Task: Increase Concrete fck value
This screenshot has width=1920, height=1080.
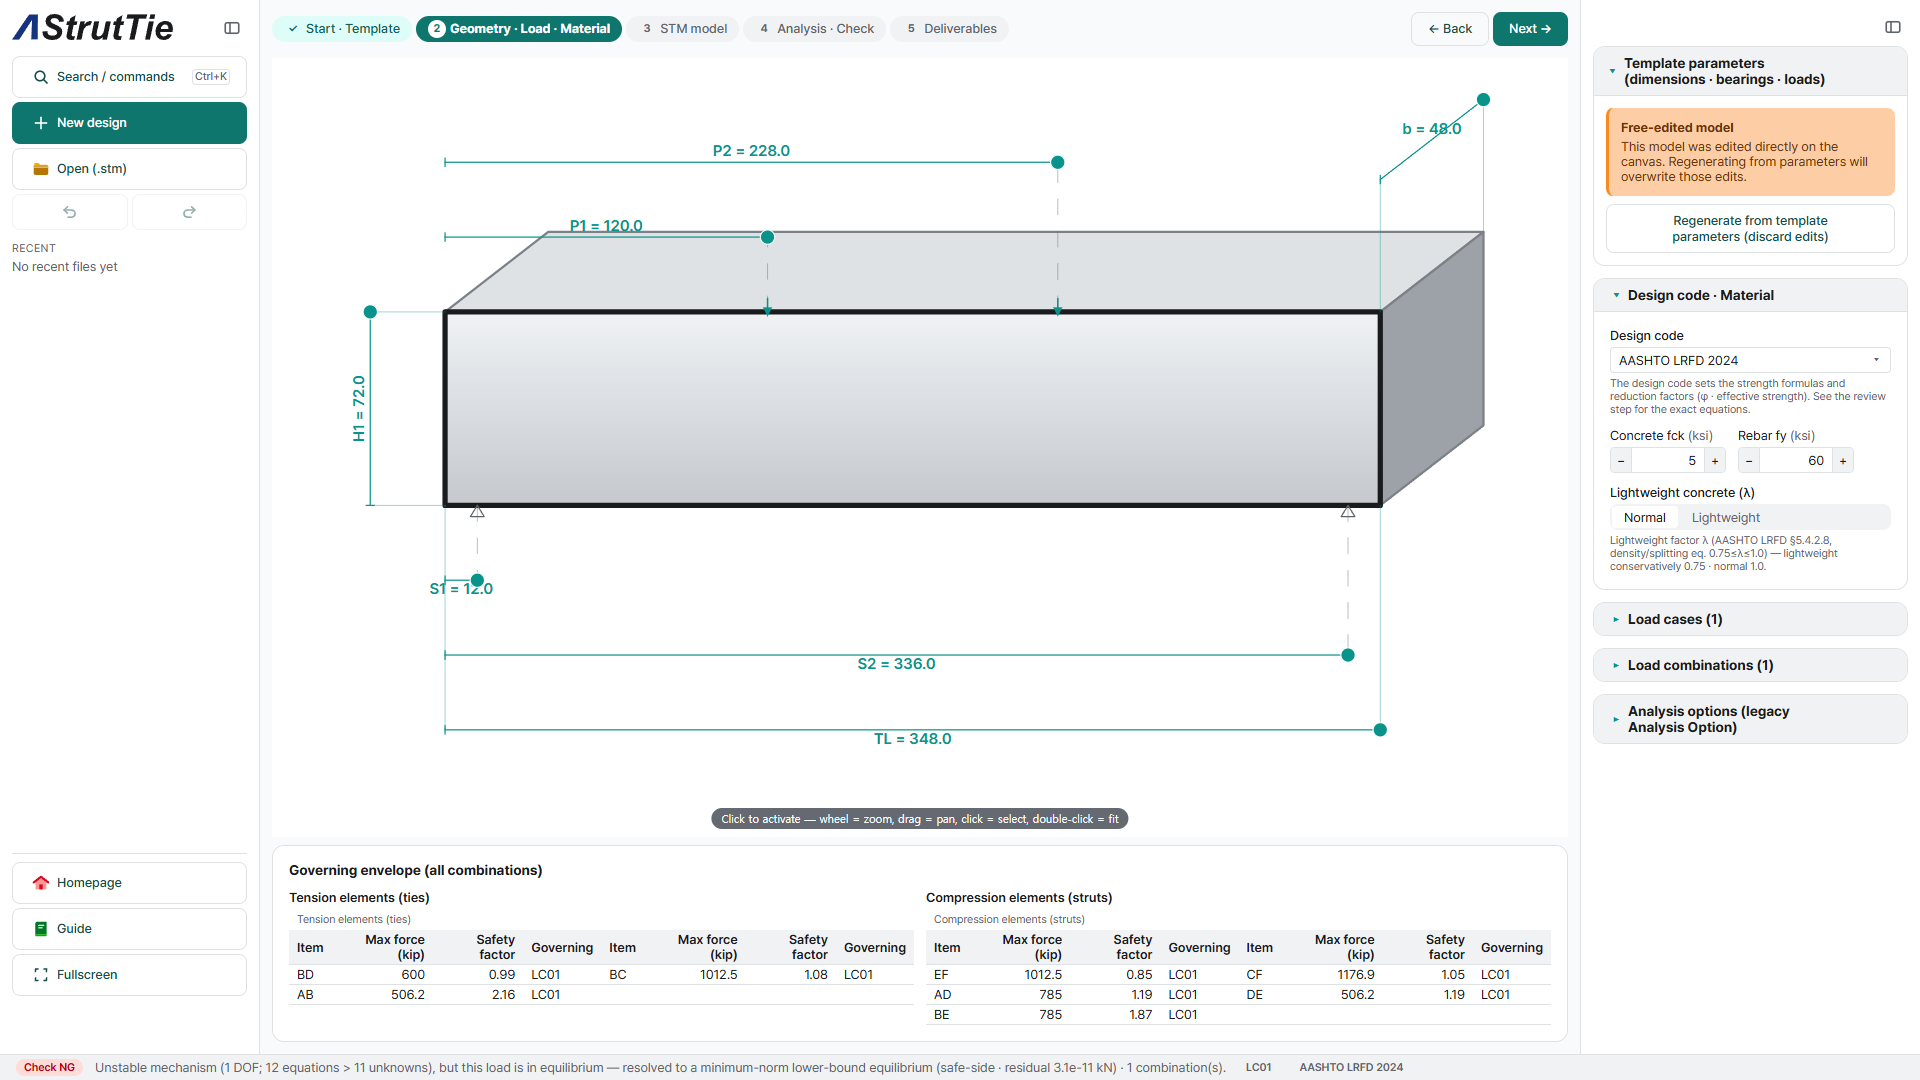Action: pyautogui.click(x=1715, y=461)
